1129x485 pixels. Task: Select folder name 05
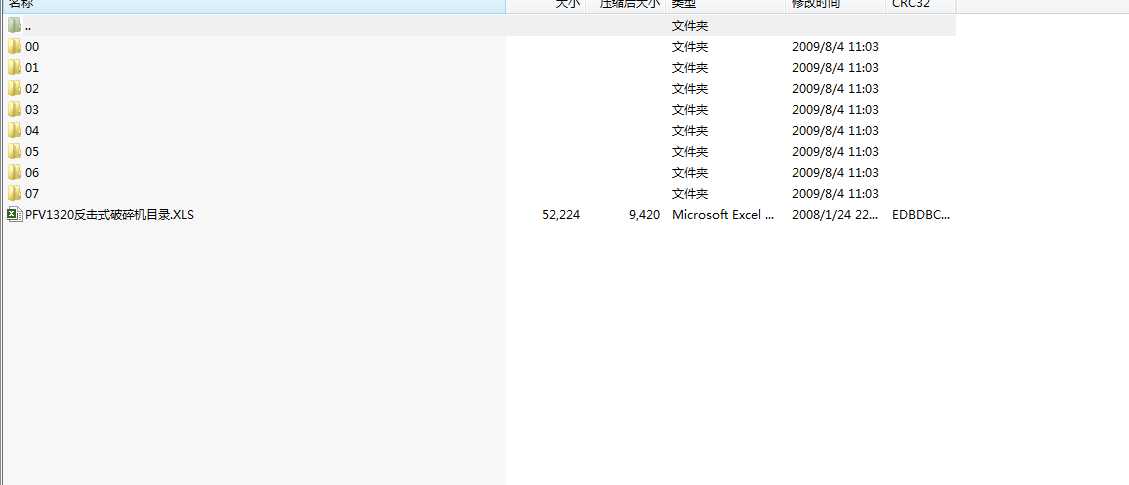[32, 151]
